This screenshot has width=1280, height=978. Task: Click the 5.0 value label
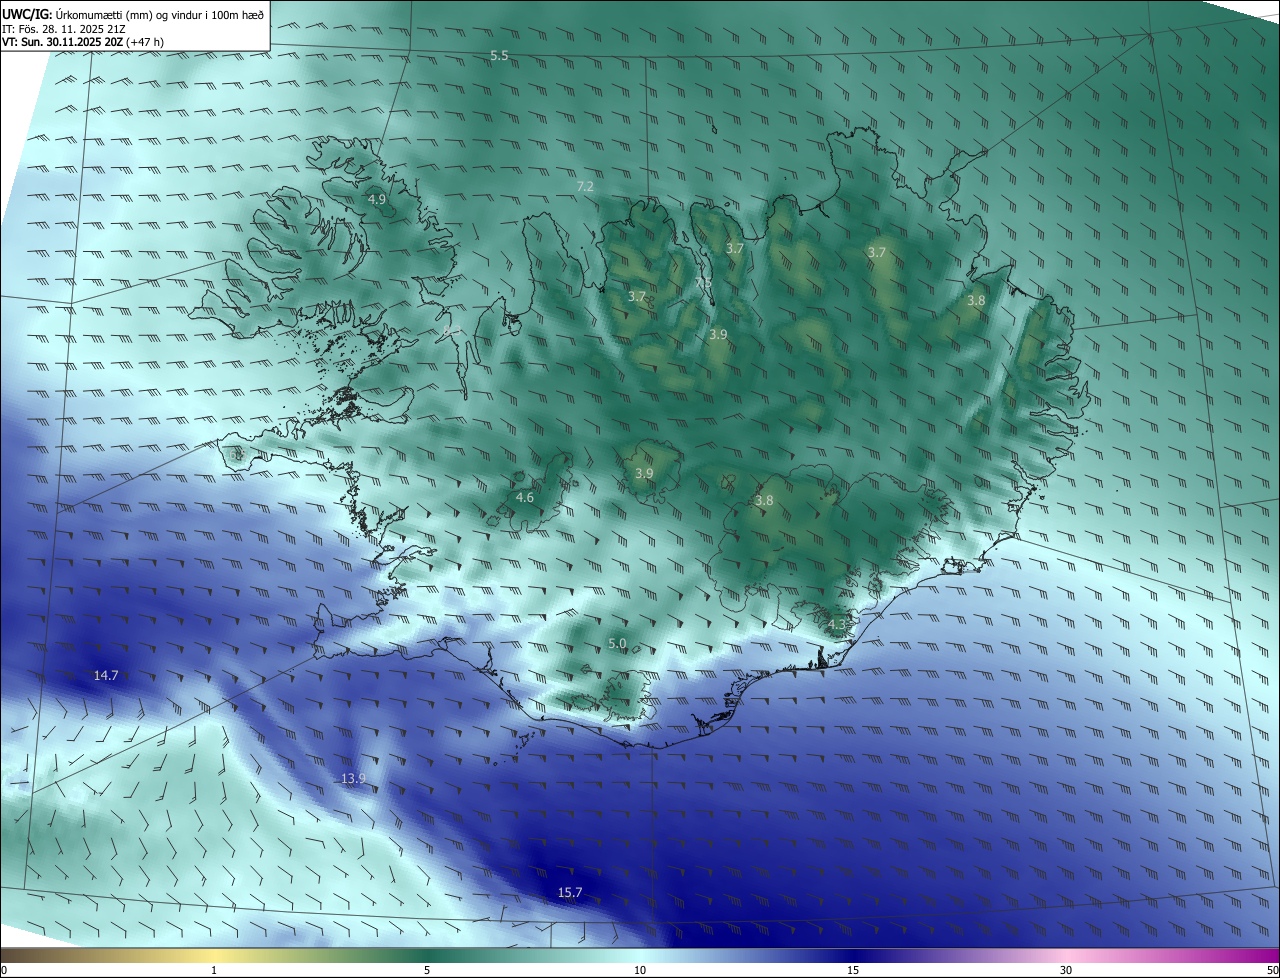617,644
